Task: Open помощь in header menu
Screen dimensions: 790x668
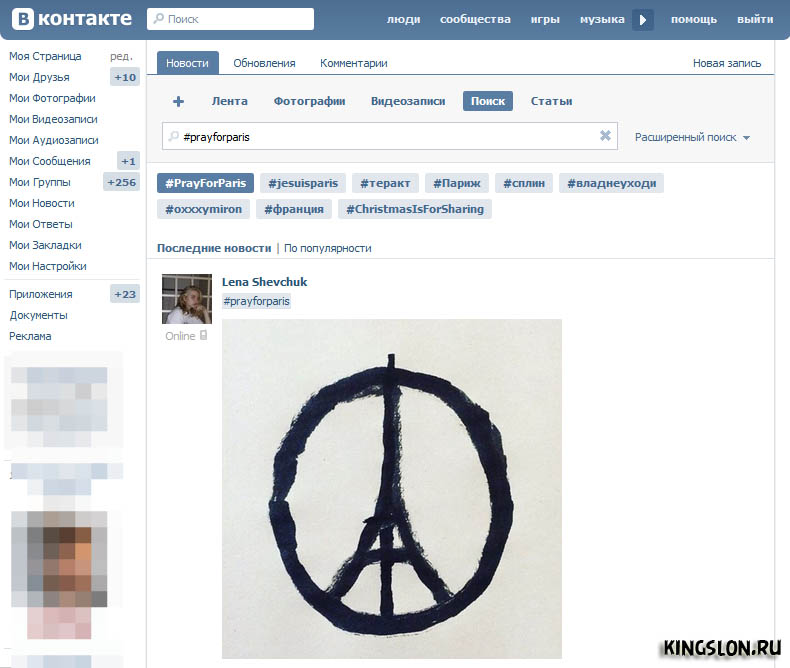Action: pyautogui.click(x=694, y=19)
